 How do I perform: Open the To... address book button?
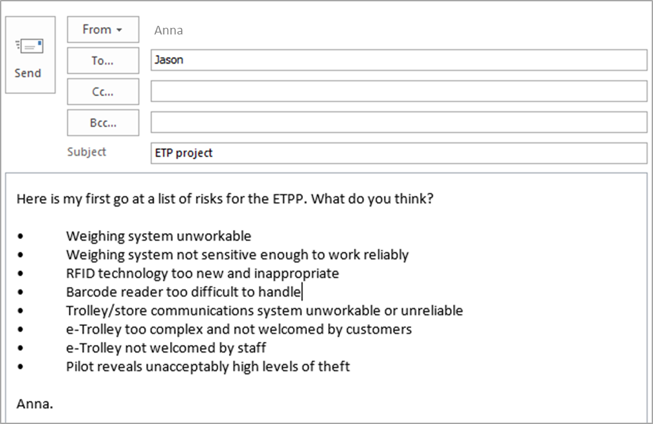click(x=103, y=61)
